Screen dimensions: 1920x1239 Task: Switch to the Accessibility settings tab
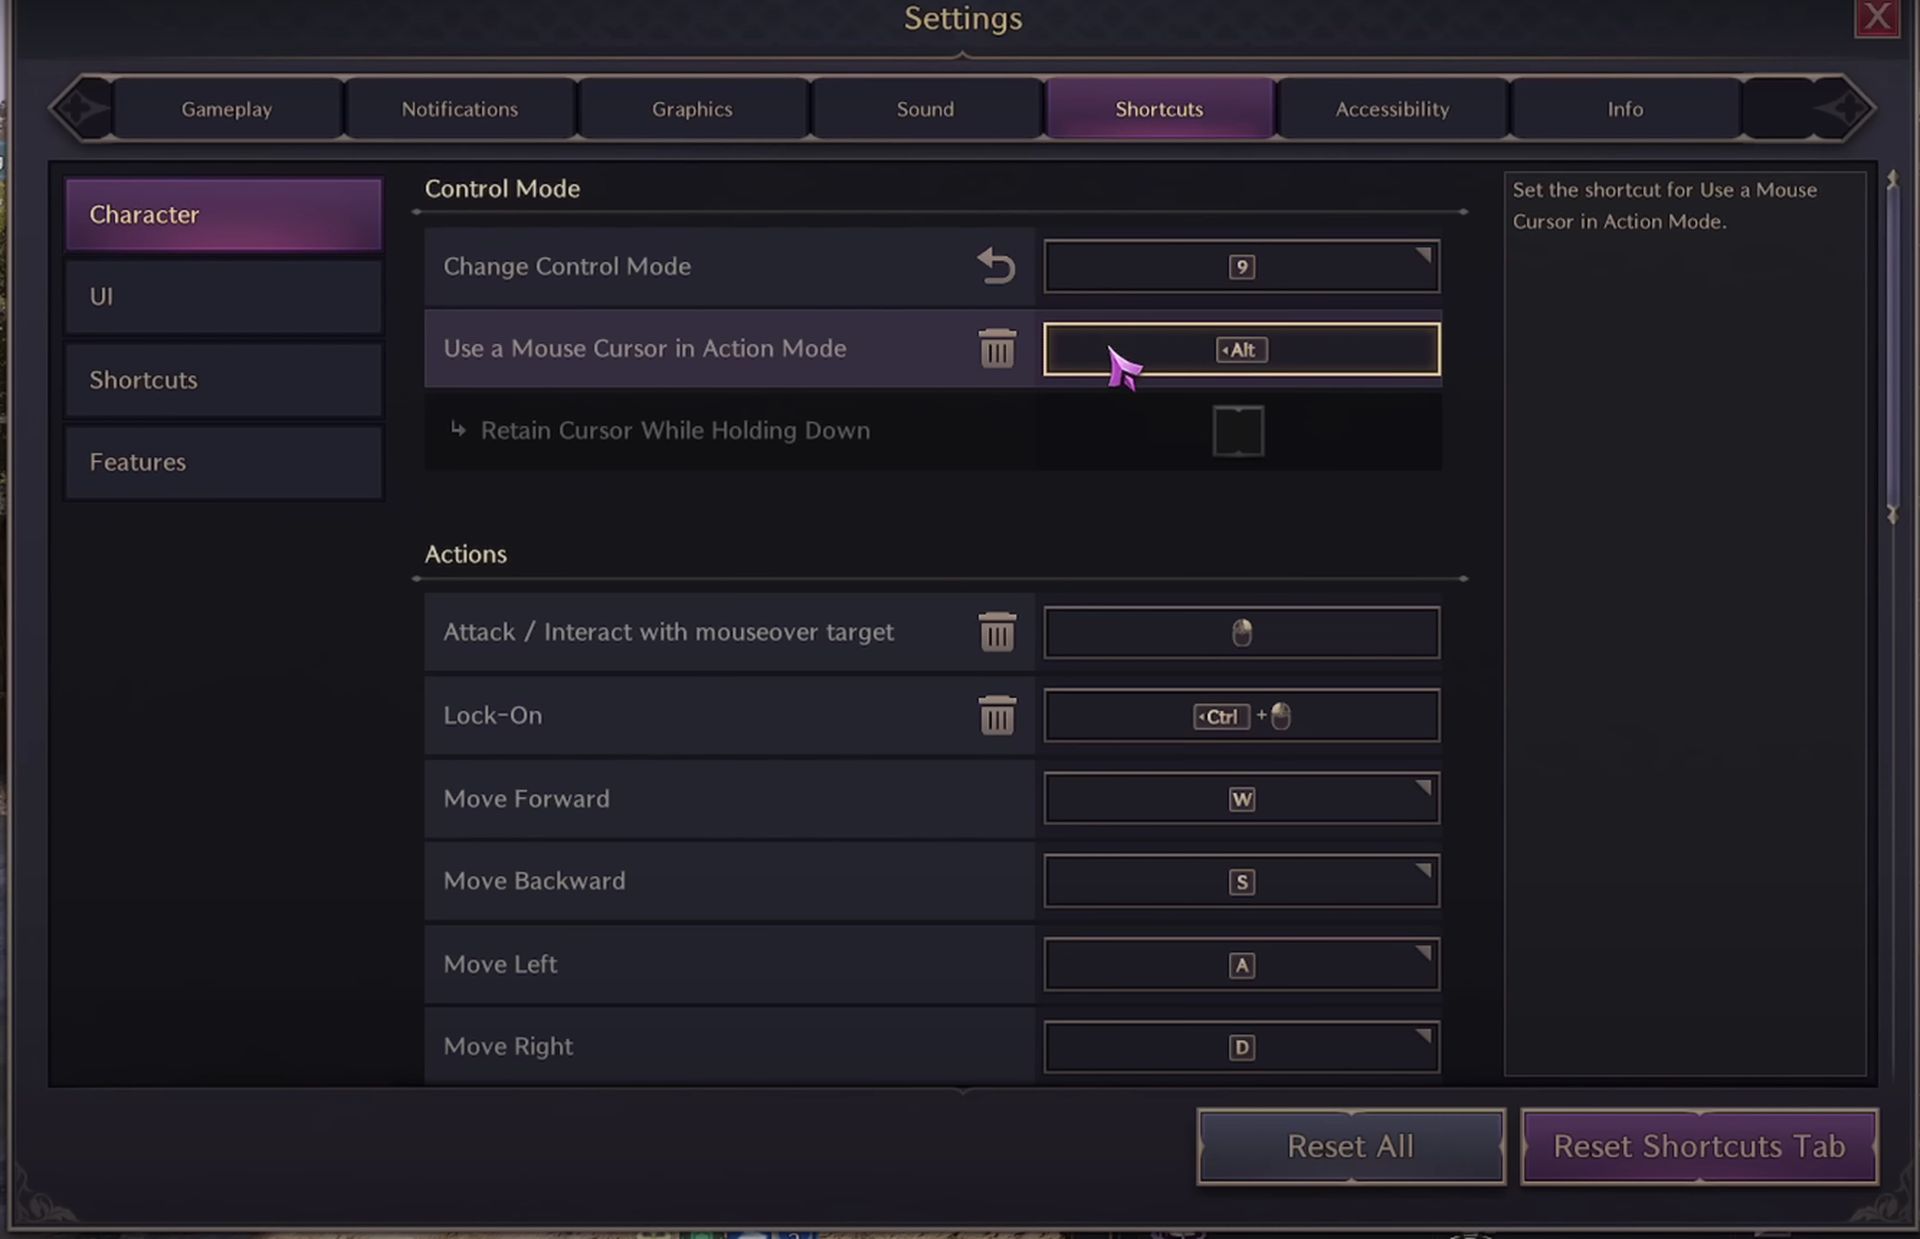pyautogui.click(x=1392, y=108)
